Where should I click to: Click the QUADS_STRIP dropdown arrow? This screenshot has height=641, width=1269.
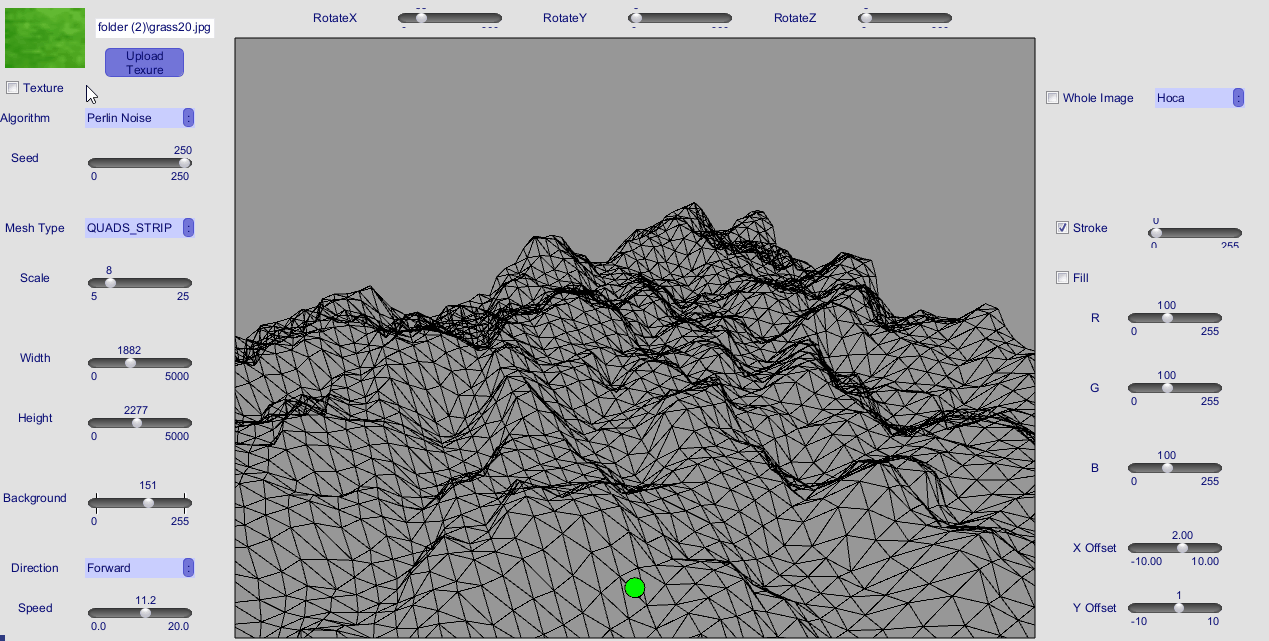coord(189,228)
